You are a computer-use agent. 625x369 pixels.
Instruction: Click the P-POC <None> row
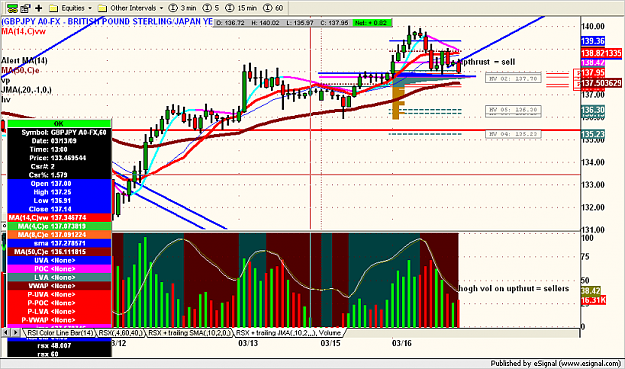[59, 303]
